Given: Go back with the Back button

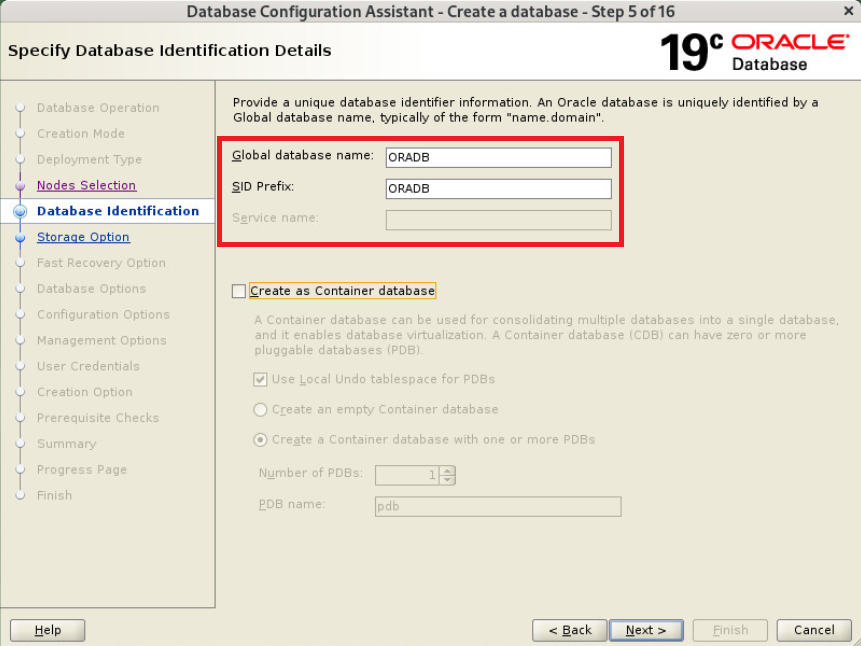Looking at the screenshot, I should (569, 630).
